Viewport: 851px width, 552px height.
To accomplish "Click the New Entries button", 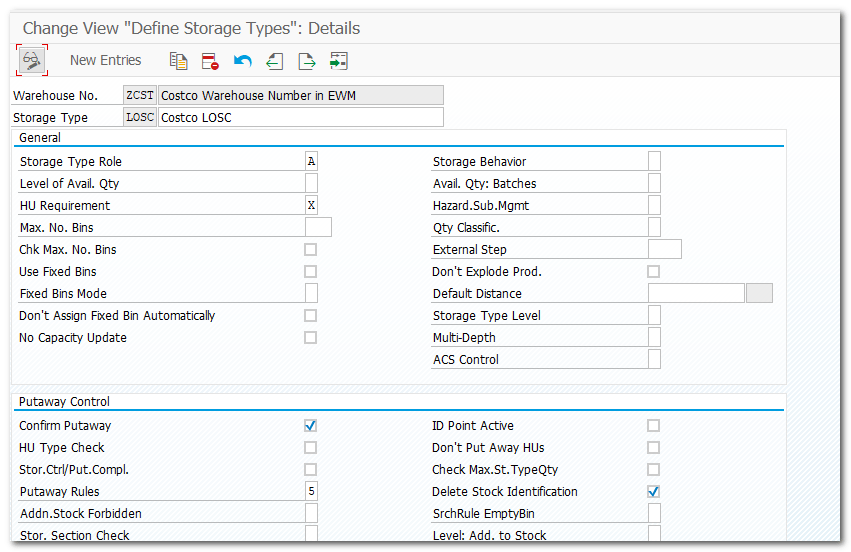I will (106, 61).
